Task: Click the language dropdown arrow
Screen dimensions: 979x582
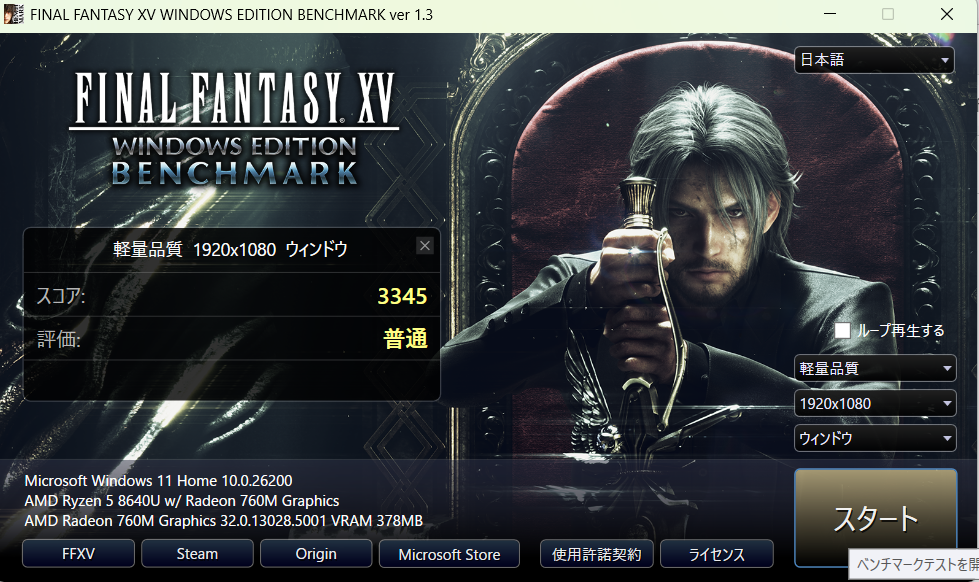Action: (945, 61)
